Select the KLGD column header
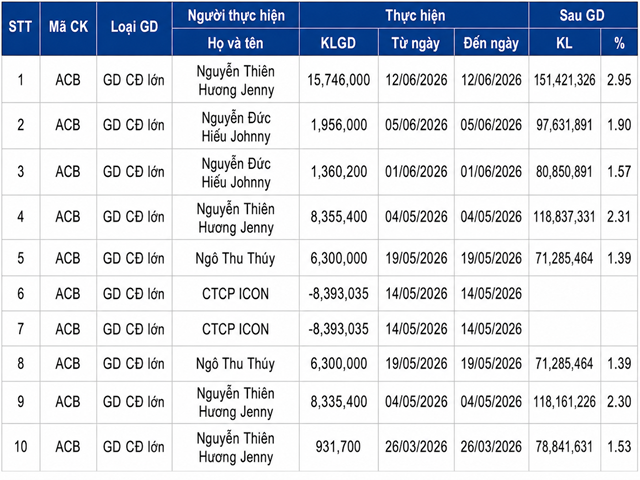This screenshot has width=640, height=480. [338, 43]
